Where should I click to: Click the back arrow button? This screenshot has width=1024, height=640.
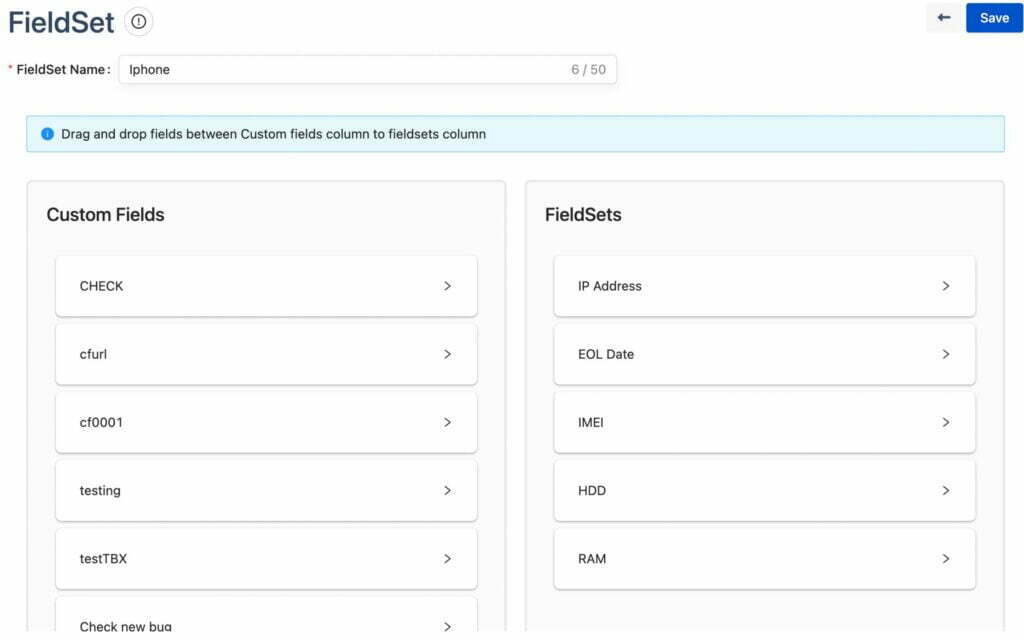click(943, 18)
